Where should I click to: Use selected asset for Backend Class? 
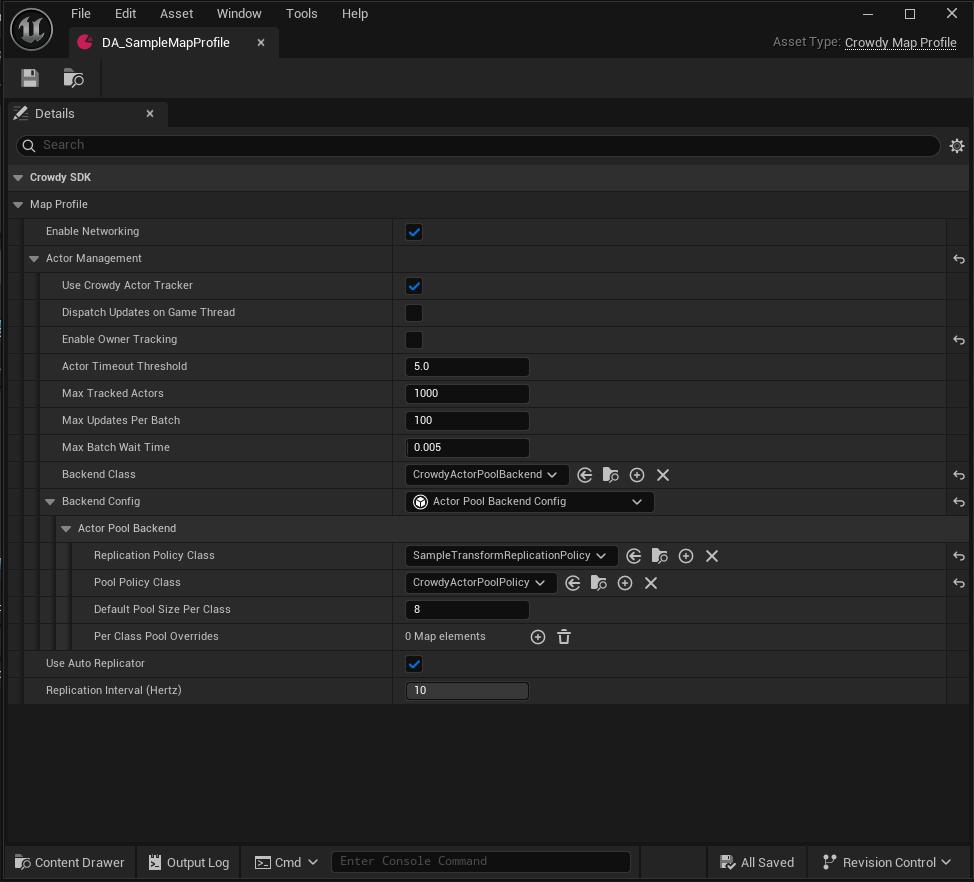585,475
